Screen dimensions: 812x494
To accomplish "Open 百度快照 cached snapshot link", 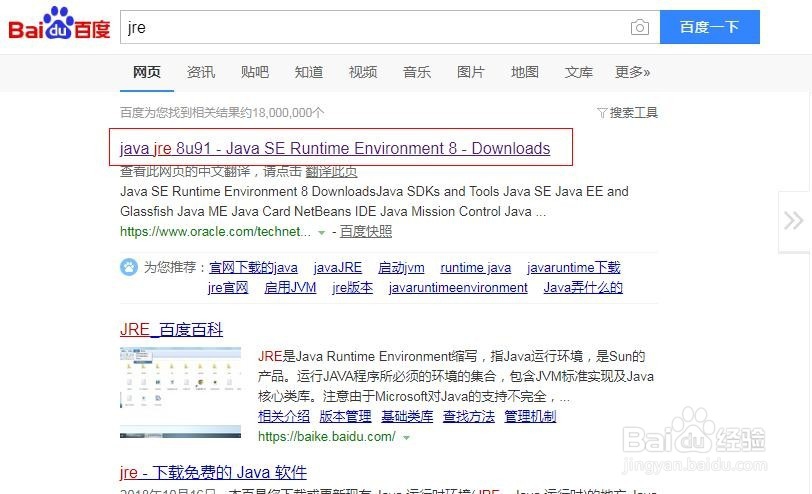I will point(366,231).
